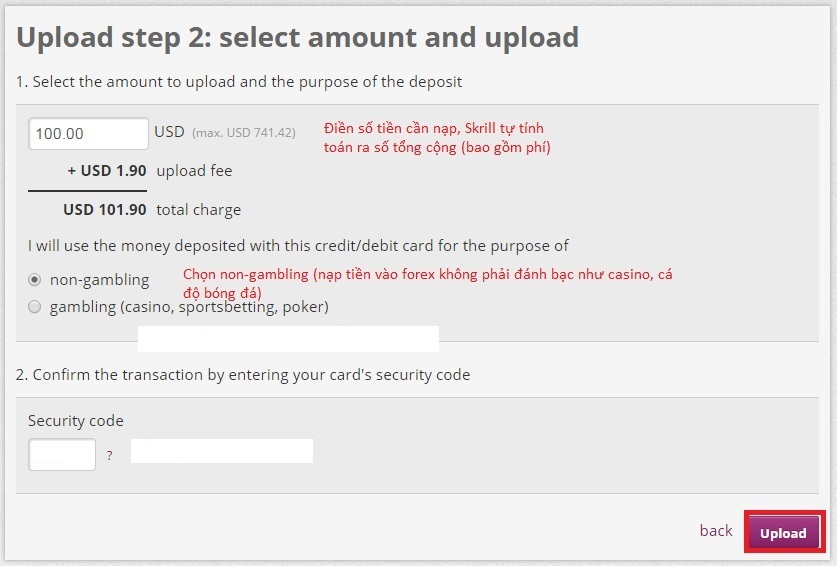Click the step 2 'Confirm the transaction' instruction
This screenshot has width=837, height=566.
pyautogui.click(x=243, y=375)
